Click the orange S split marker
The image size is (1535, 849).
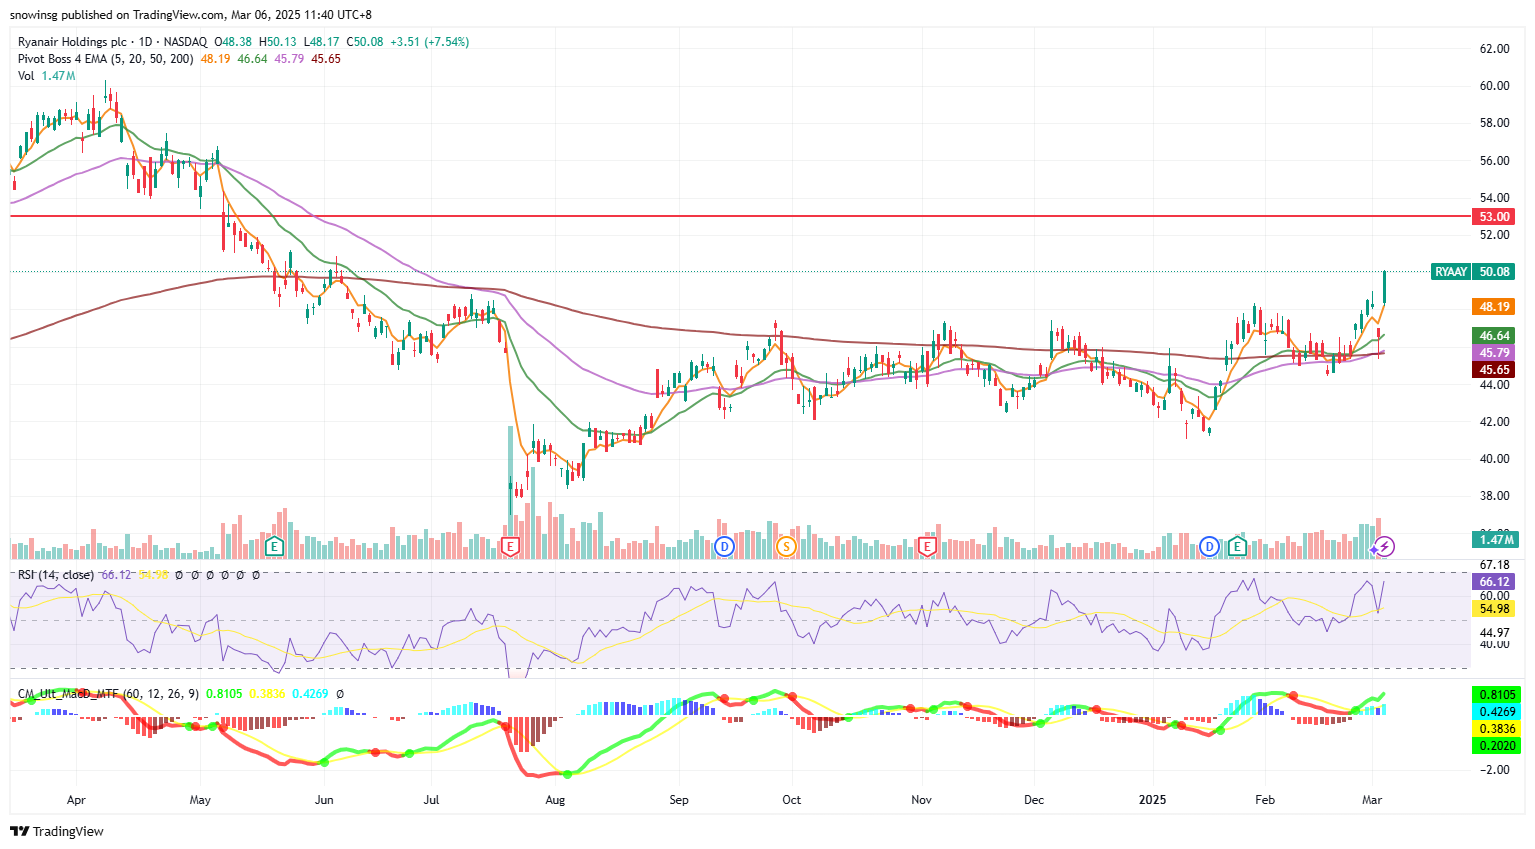(x=787, y=546)
